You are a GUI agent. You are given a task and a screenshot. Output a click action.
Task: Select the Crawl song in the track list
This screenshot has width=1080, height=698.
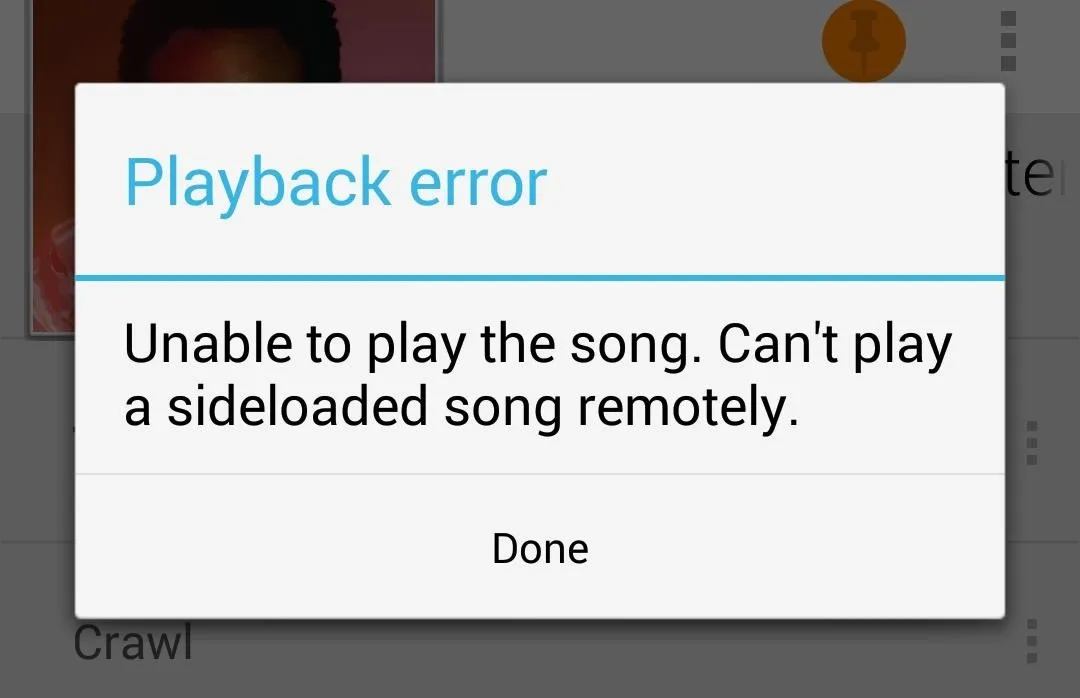point(132,642)
